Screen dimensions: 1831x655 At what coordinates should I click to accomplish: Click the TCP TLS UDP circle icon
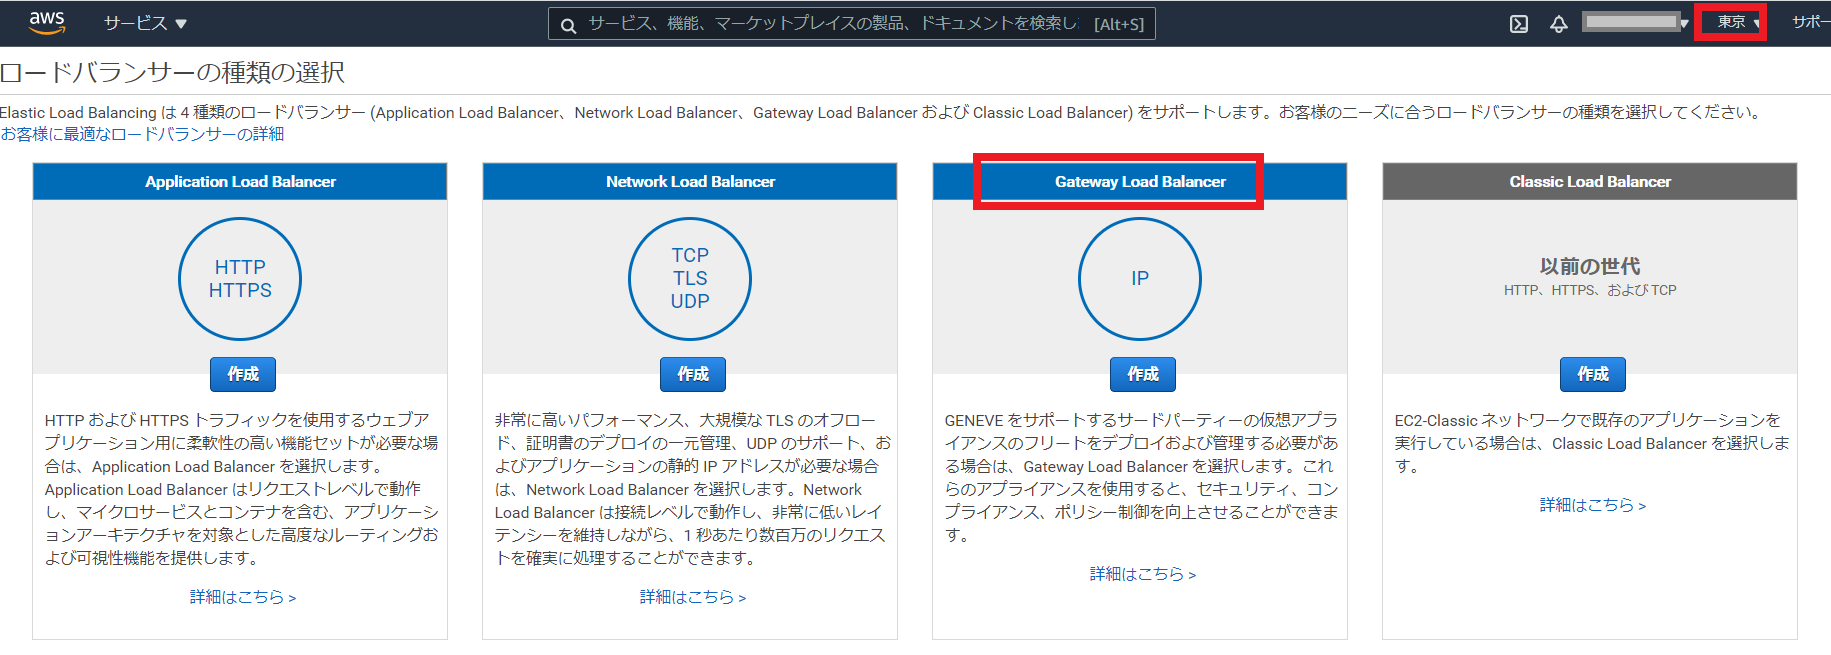(690, 279)
